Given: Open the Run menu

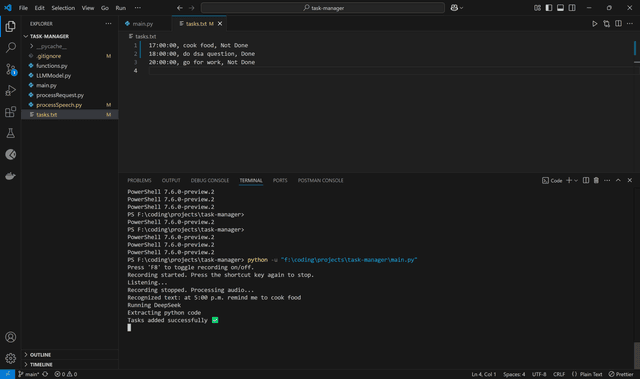Looking at the screenshot, I should 120,8.
